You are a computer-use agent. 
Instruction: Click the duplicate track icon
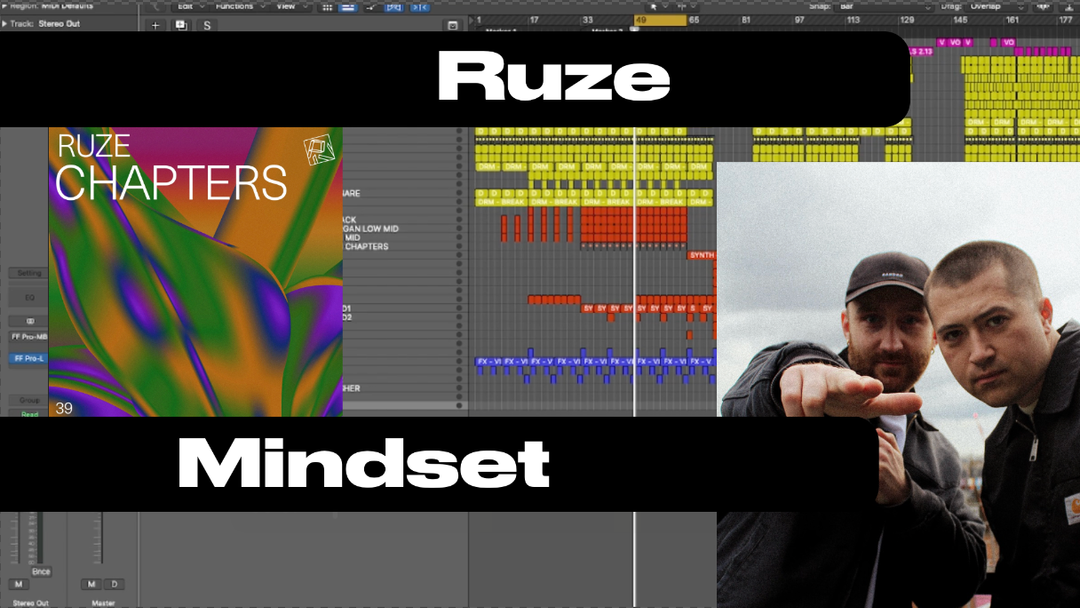click(181, 25)
